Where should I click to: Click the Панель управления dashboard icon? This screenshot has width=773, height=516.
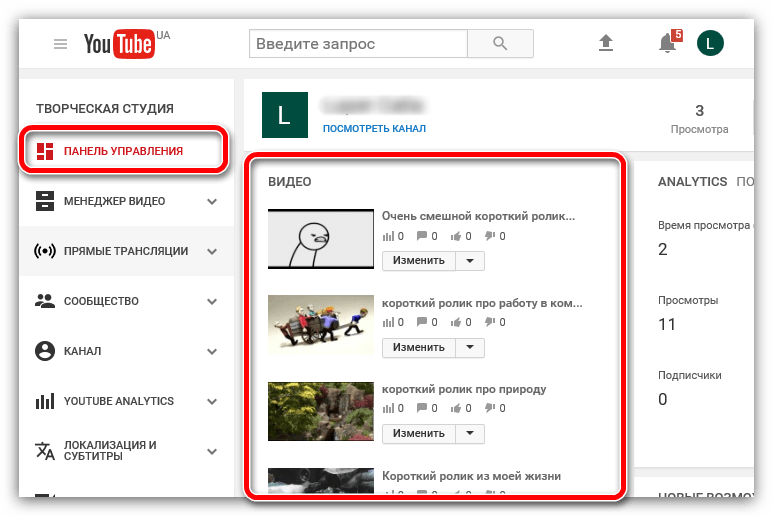(x=45, y=151)
